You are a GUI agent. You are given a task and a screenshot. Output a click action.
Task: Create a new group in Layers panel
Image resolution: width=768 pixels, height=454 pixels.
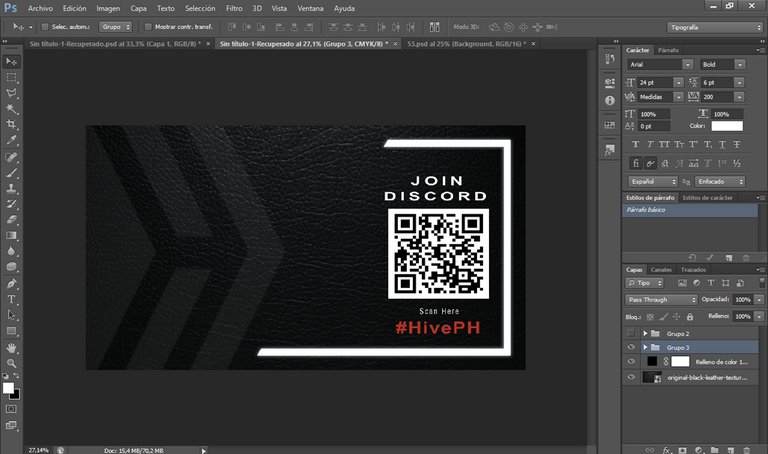715,450
